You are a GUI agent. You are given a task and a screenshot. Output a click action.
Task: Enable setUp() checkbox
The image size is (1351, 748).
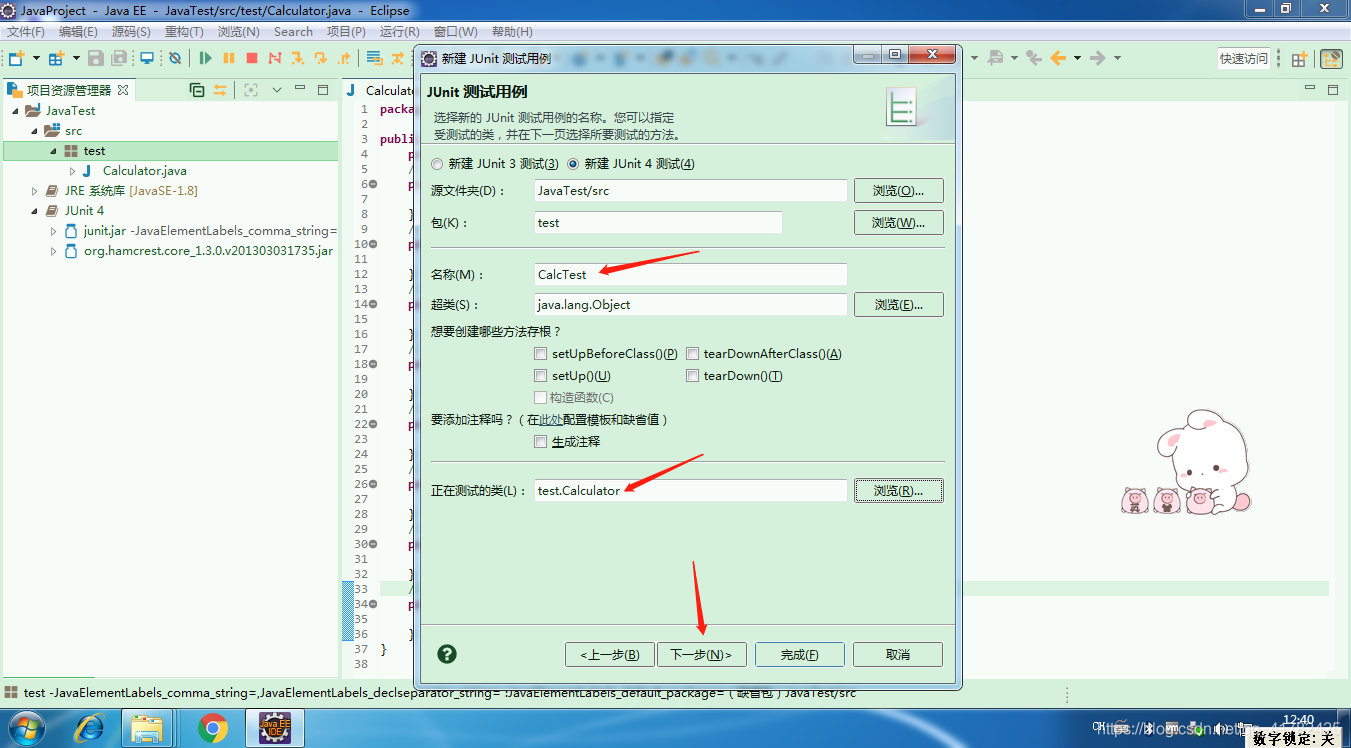tap(541, 376)
